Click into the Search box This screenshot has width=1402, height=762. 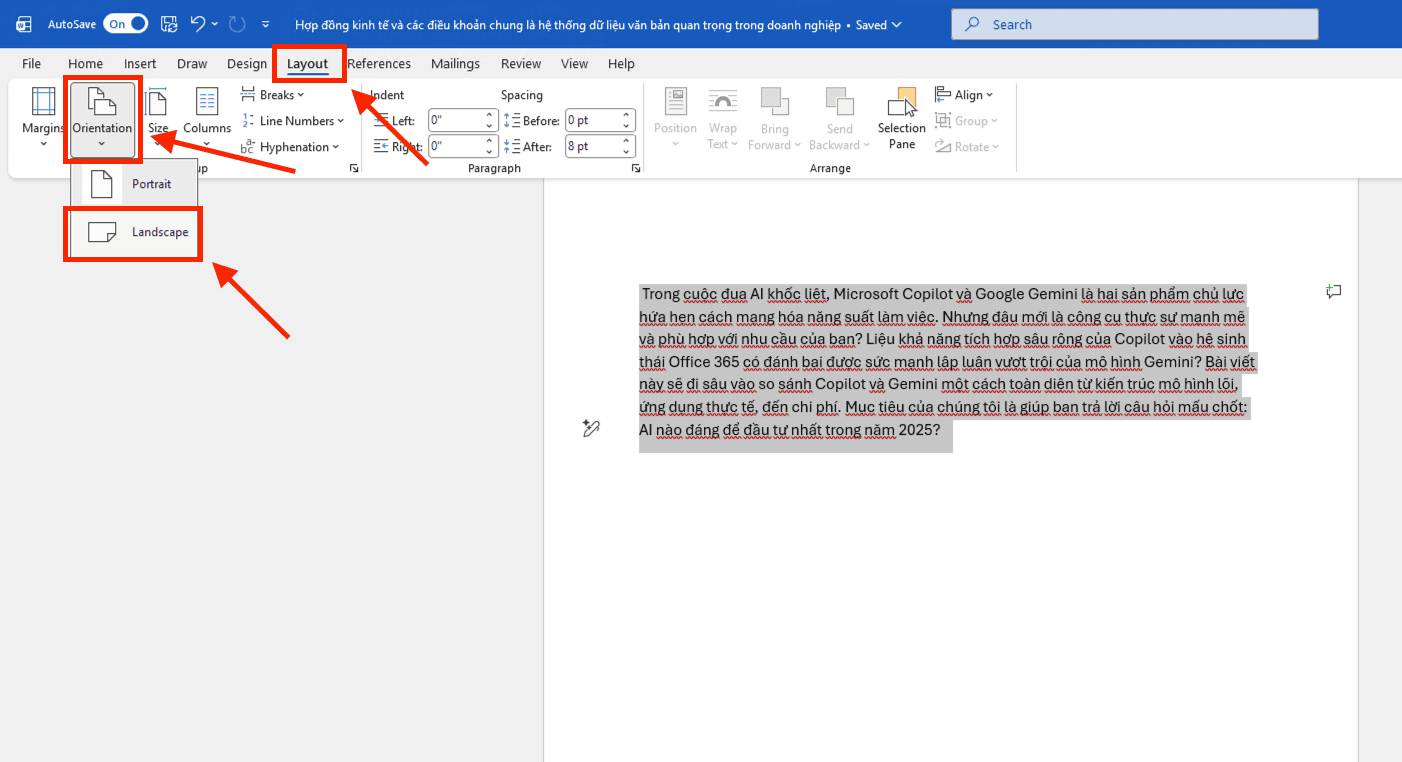1134,24
